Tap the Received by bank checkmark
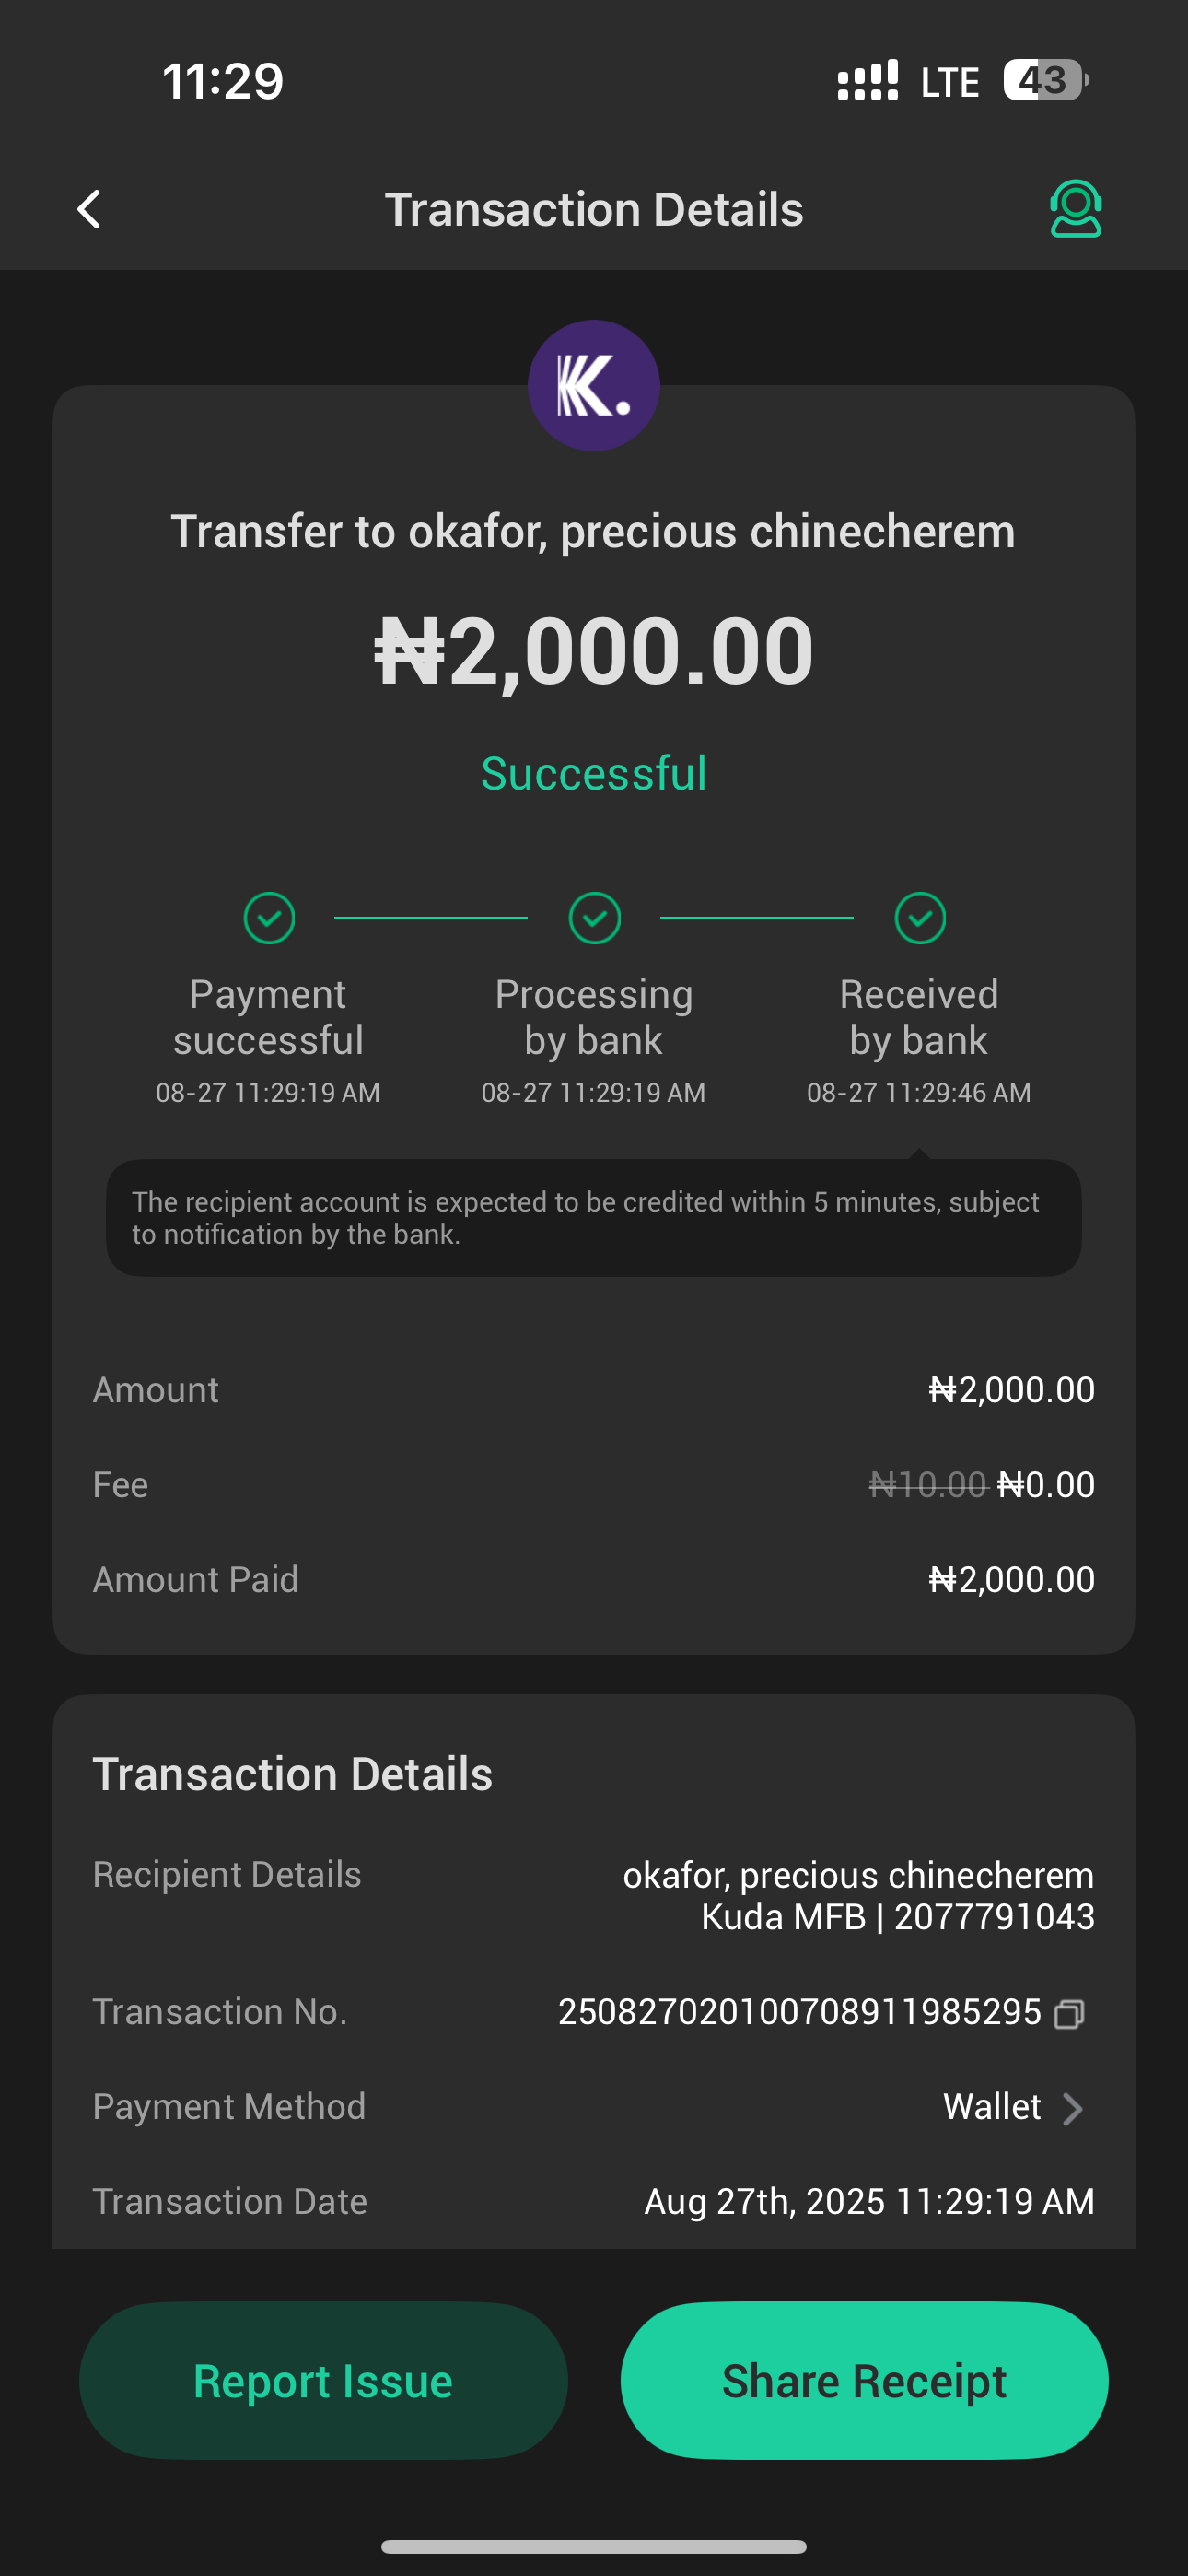Viewport: 1188px width, 2576px height. point(920,918)
